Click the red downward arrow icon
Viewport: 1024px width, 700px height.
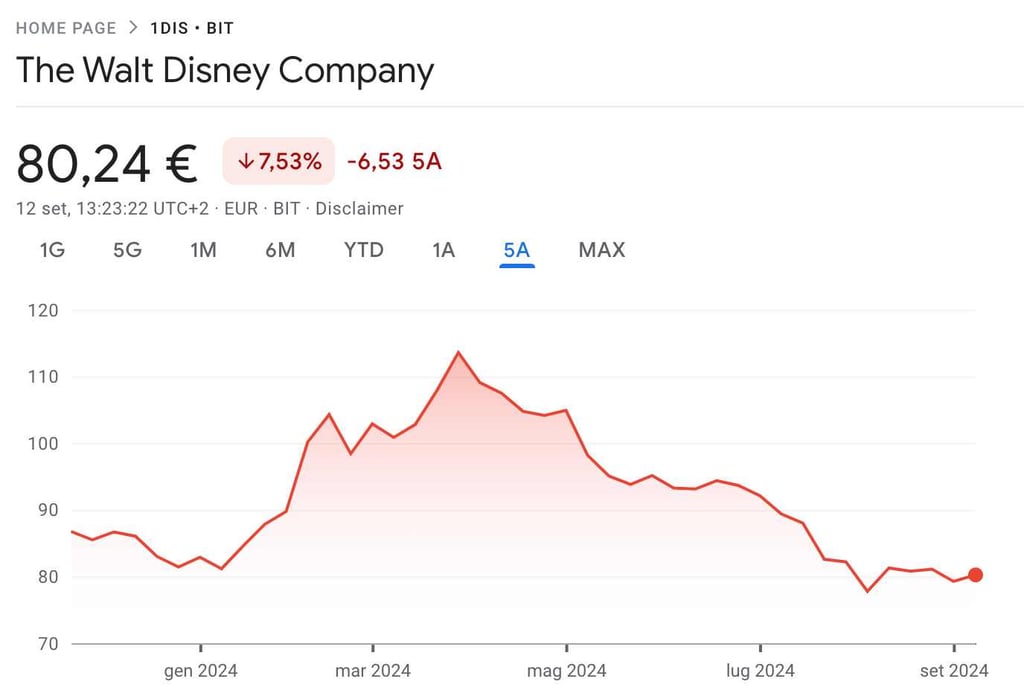pos(244,160)
